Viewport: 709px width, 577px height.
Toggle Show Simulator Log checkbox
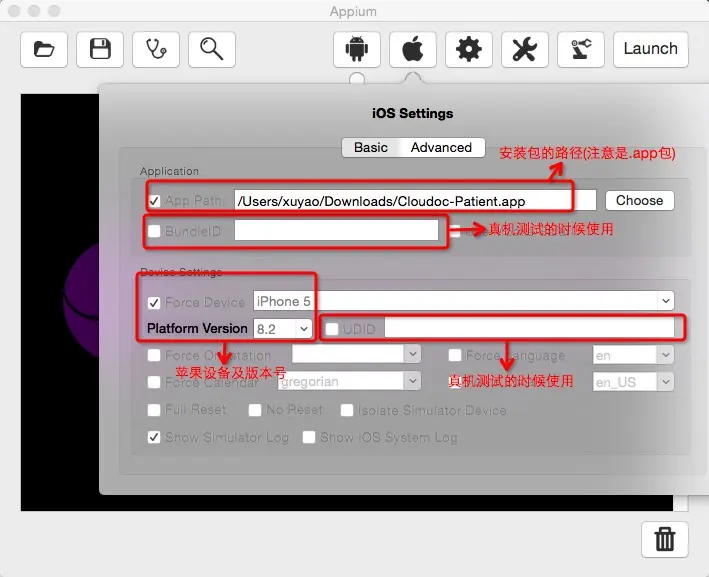(154, 437)
